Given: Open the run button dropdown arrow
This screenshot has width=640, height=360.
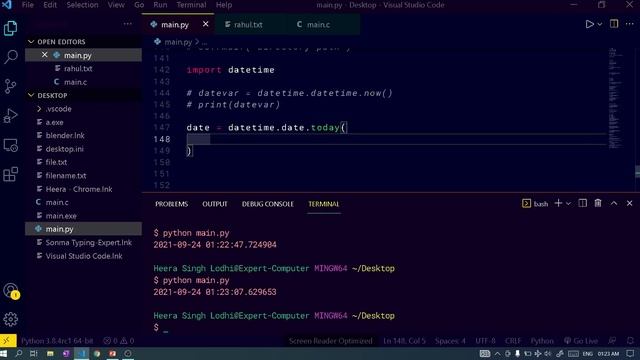Looking at the screenshot, I should 600,24.
